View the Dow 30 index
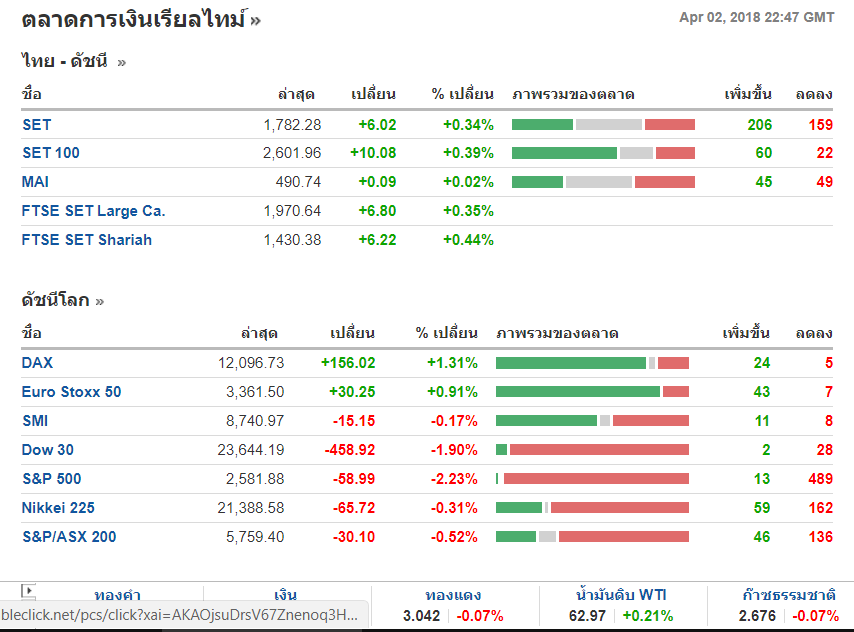 pos(48,450)
